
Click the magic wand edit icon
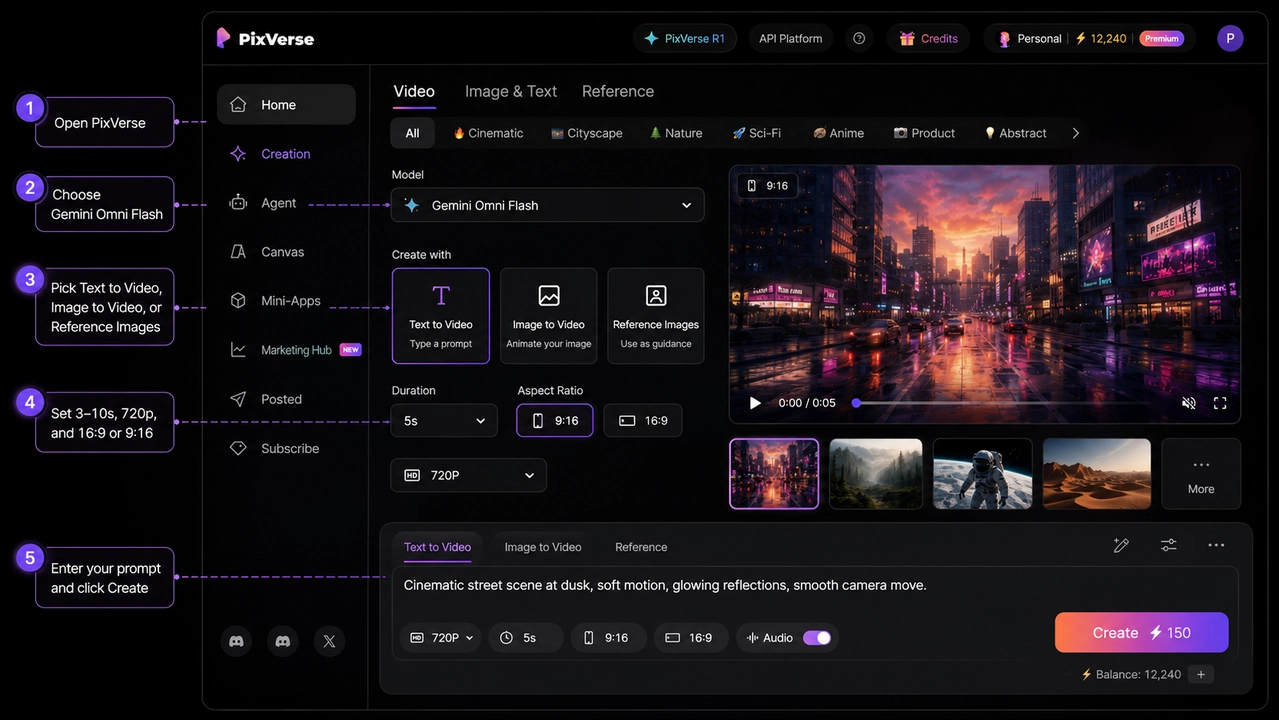[1121, 545]
